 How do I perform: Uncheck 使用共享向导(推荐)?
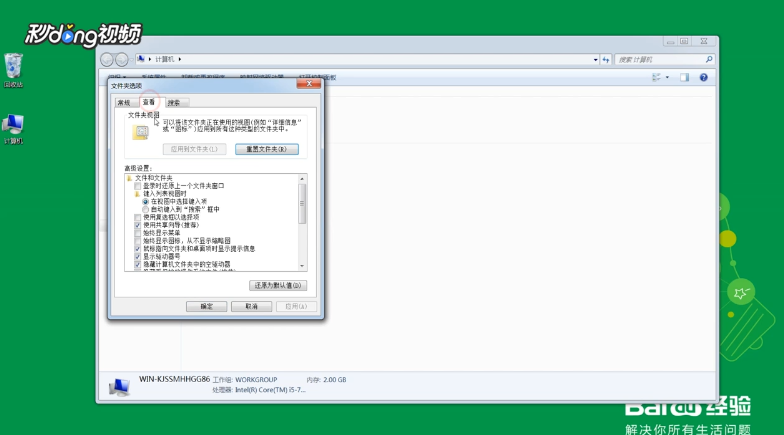[x=138, y=226]
